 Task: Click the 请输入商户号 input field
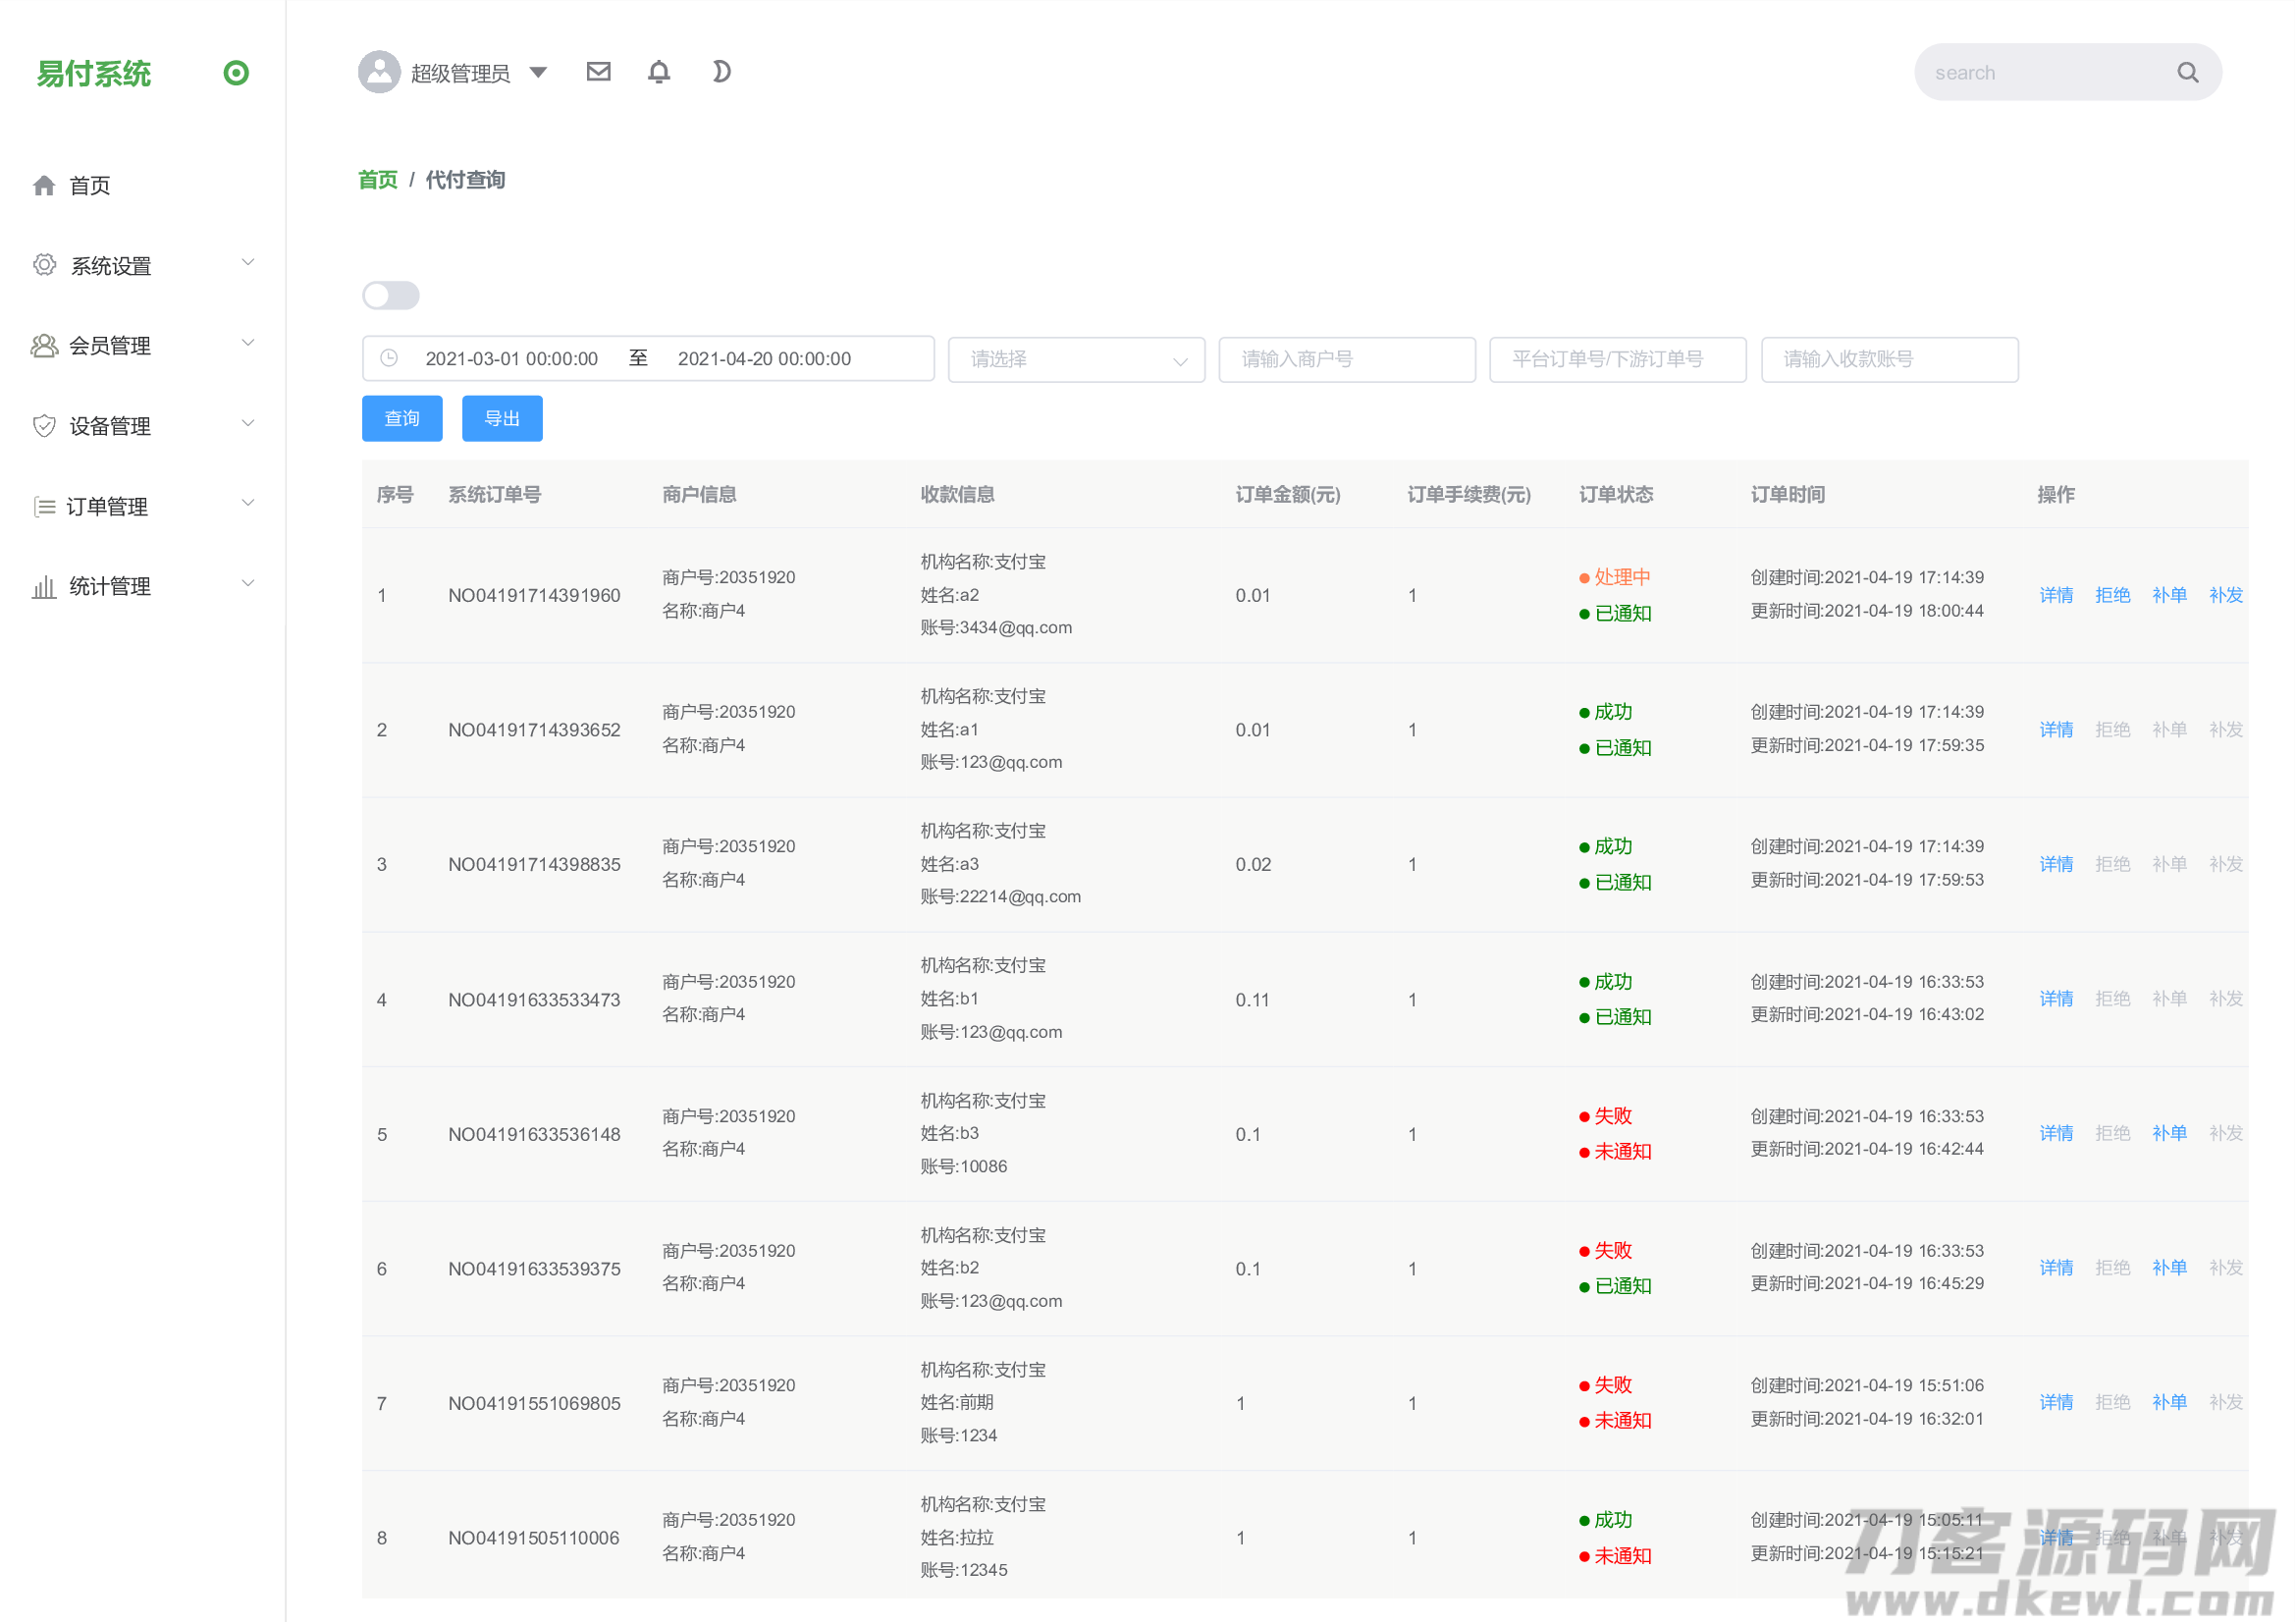(x=1346, y=359)
